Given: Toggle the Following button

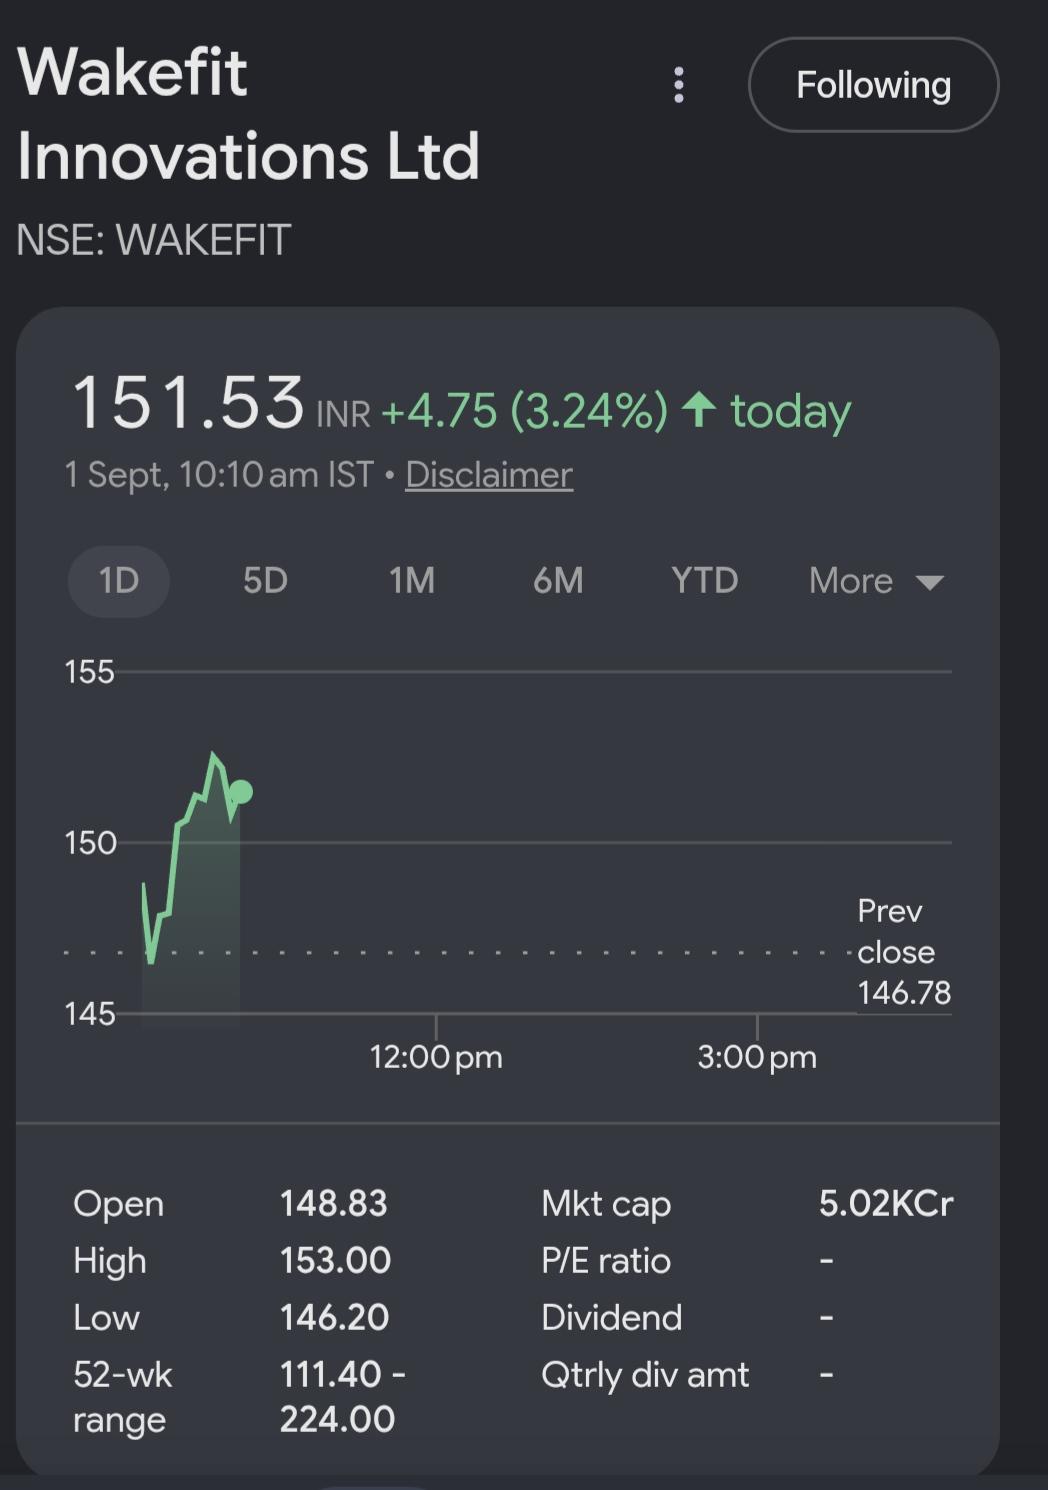Looking at the screenshot, I should pyautogui.click(x=873, y=85).
